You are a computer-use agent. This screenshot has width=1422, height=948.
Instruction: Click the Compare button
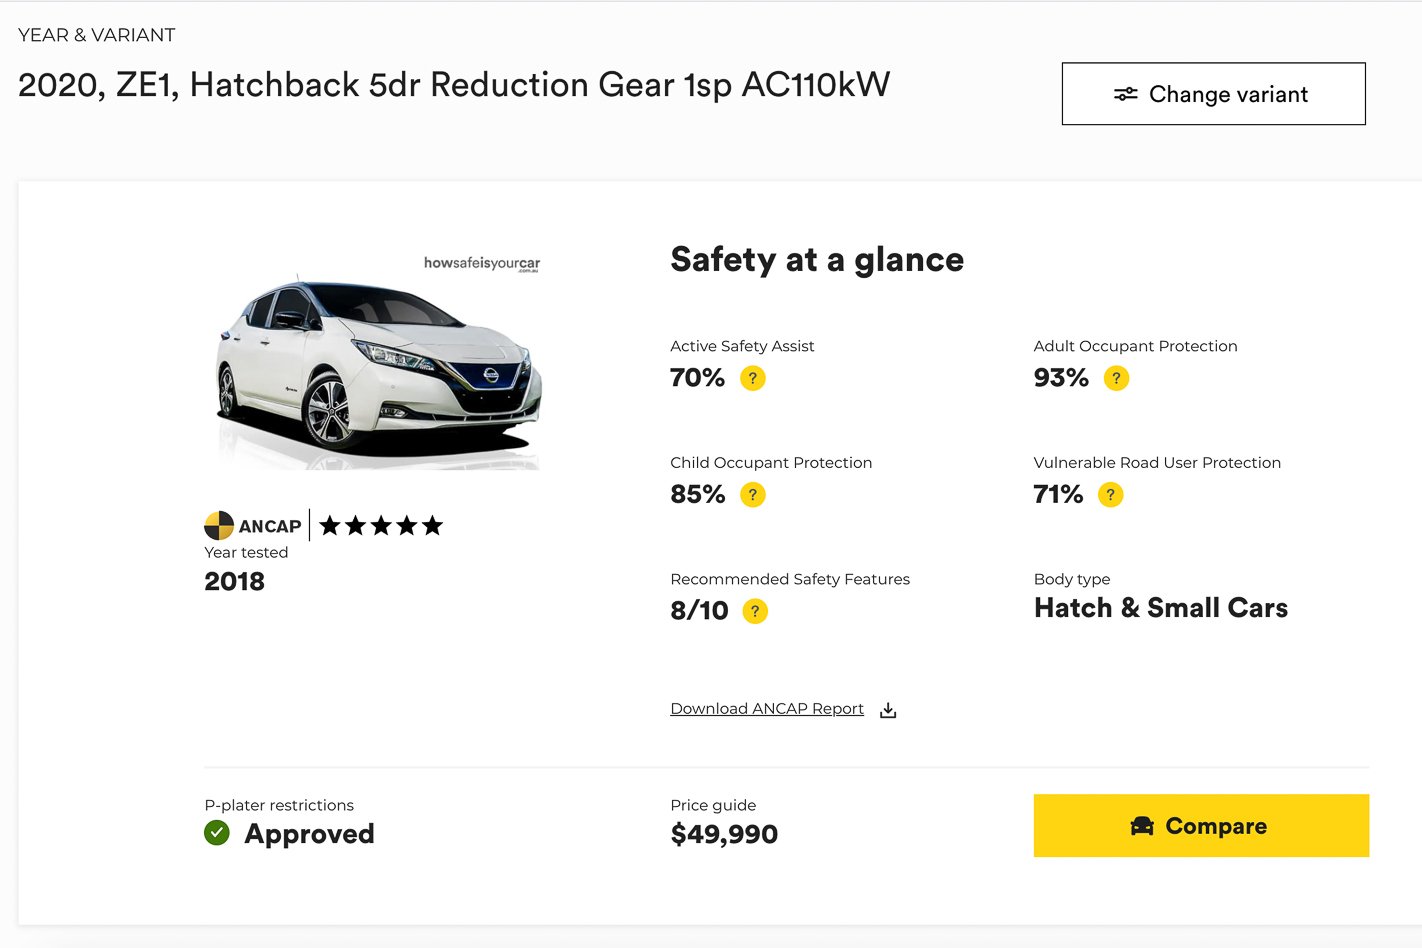(x=1201, y=826)
